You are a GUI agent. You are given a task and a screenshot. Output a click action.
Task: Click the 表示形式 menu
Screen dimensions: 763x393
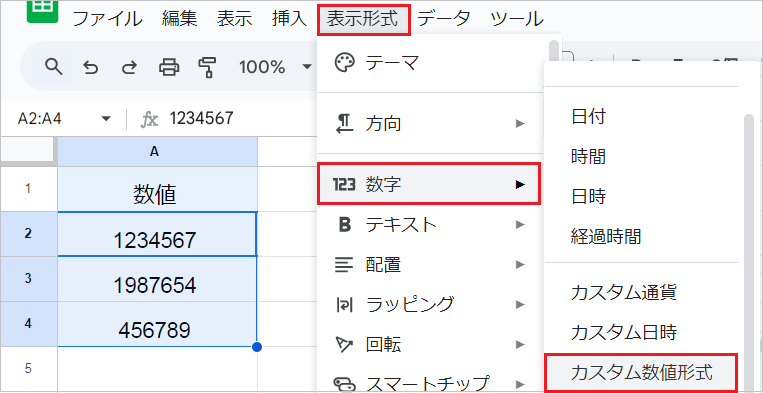363,19
